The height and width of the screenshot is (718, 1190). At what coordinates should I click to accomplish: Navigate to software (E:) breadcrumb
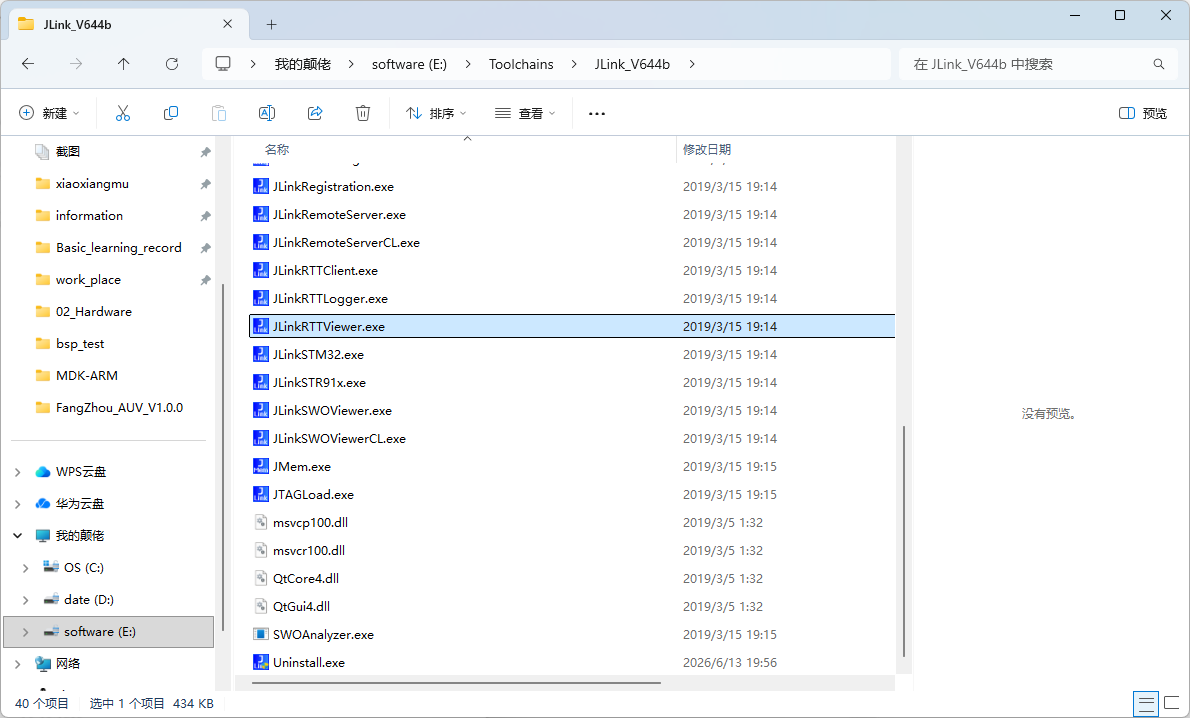pyautogui.click(x=409, y=64)
